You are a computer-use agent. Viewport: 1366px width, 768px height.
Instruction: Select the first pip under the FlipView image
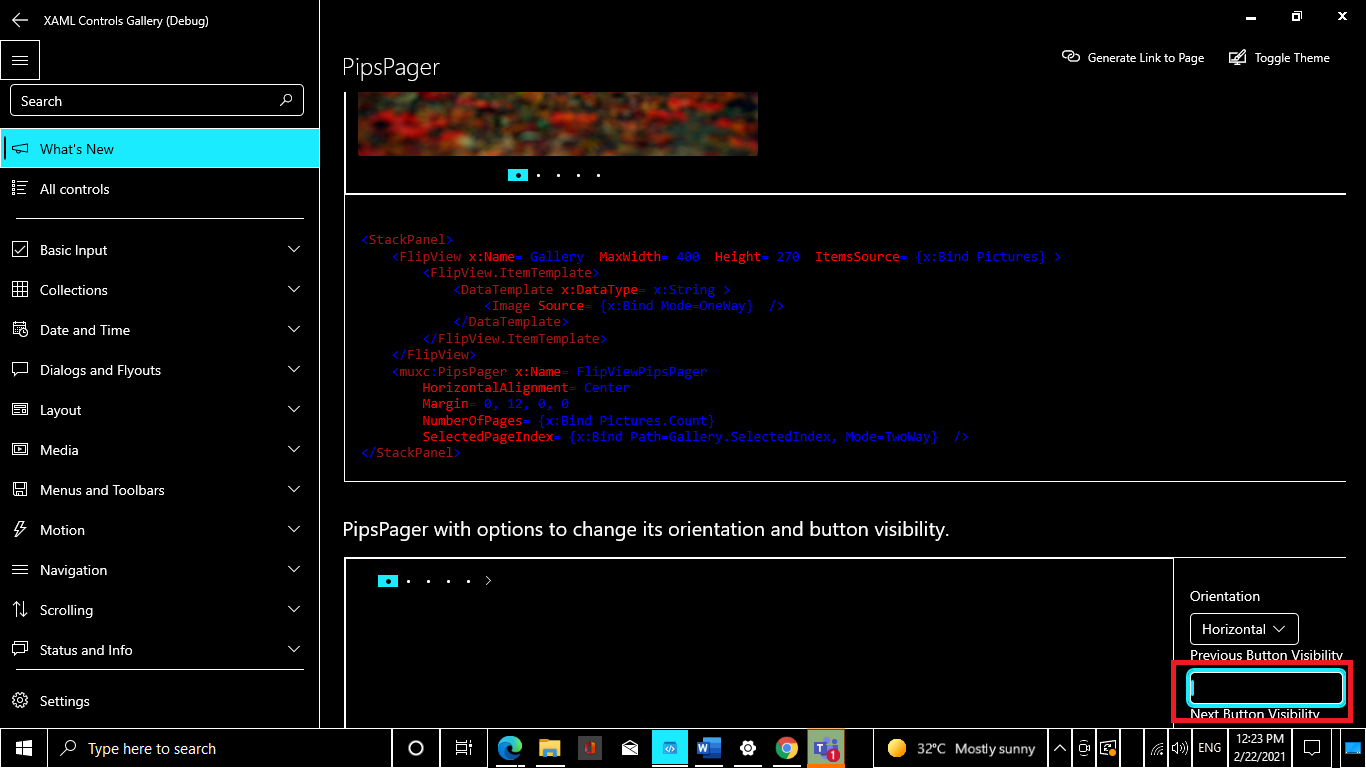[518, 174]
